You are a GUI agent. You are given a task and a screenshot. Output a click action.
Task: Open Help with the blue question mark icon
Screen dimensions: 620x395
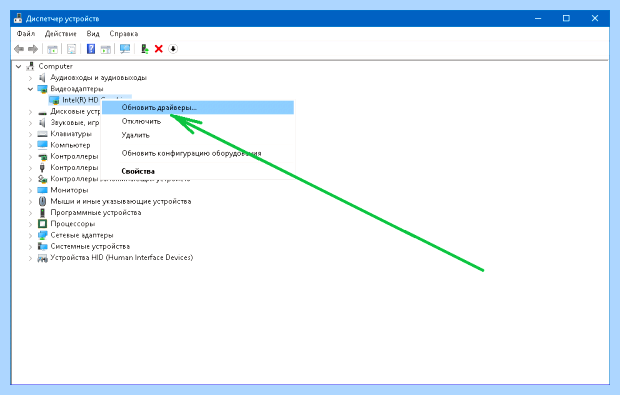pos(91,49)
